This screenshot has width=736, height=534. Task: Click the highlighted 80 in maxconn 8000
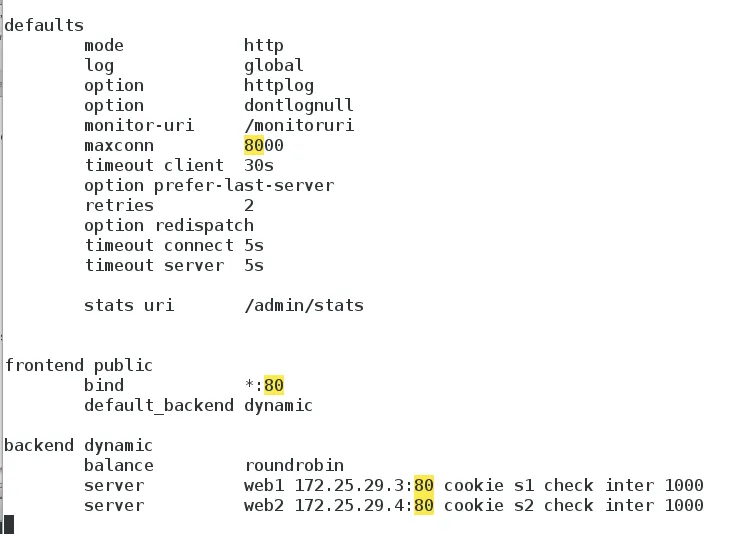pyautogui.click(x=254, y=145)
